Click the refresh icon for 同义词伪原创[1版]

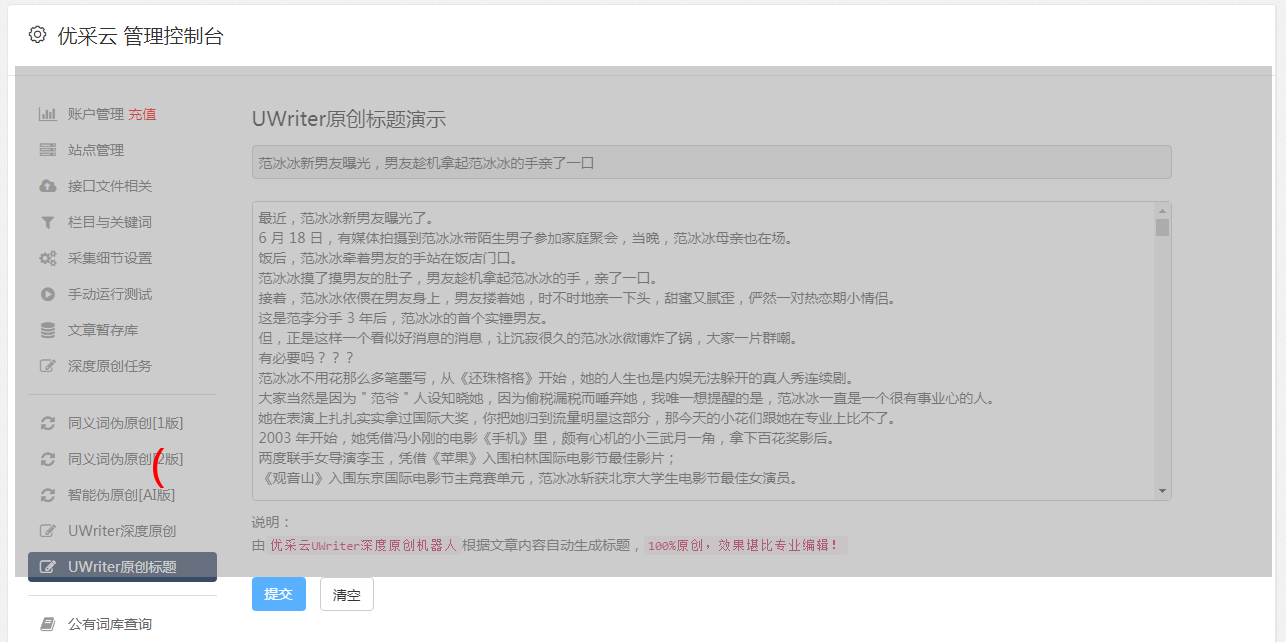47,423
